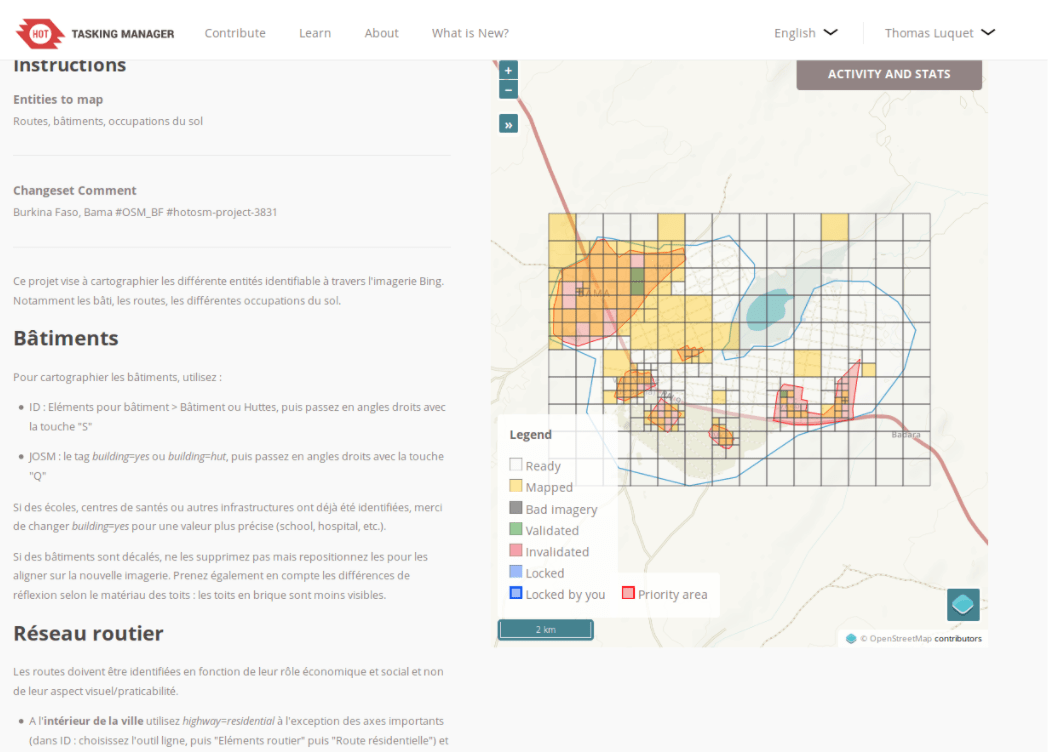Click the Activity and Stats button
The image size is (1062, 752).
pos(889,74)
